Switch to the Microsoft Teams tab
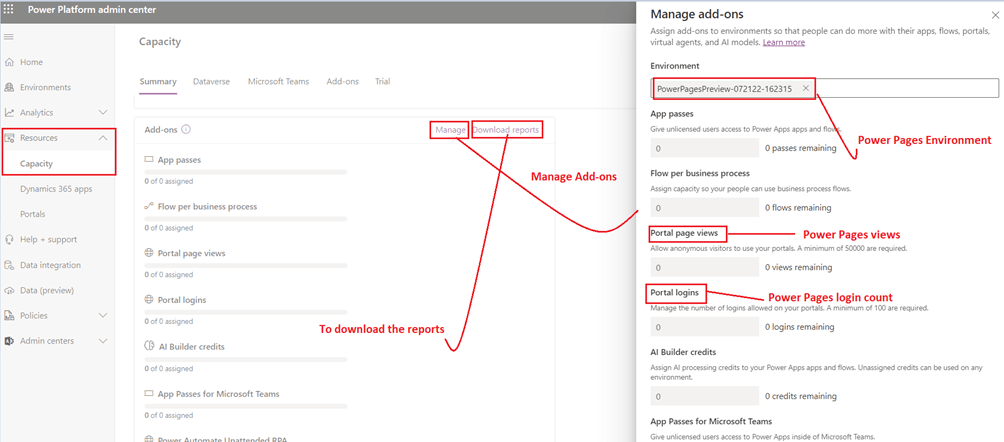1004x442 pixels. point(278,81)
